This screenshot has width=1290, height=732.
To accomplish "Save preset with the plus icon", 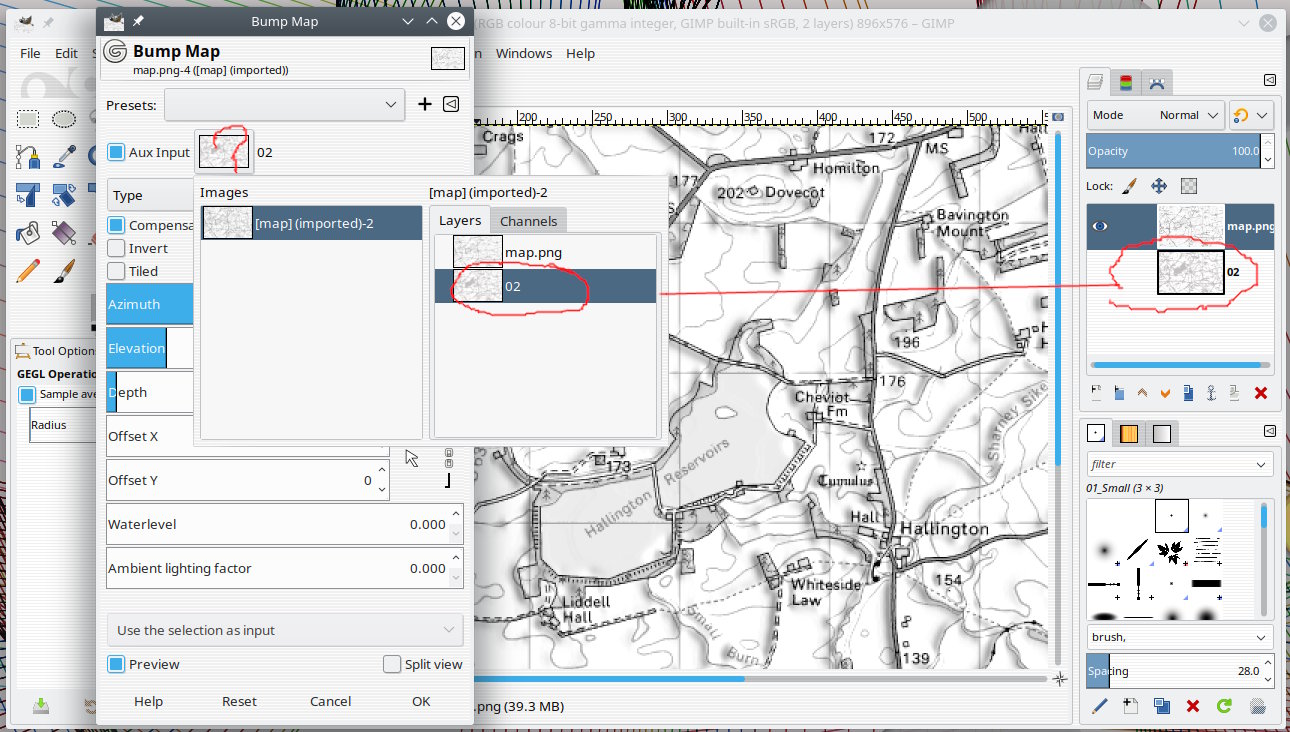I will point(425,104).
